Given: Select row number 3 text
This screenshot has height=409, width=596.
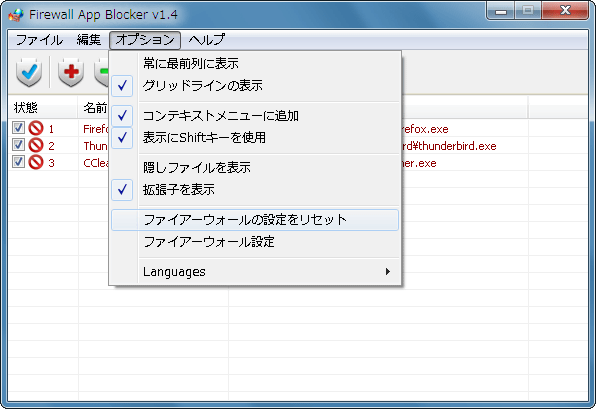Looking at the screenshot, I should pyautogui.click(x=51, y=163).
